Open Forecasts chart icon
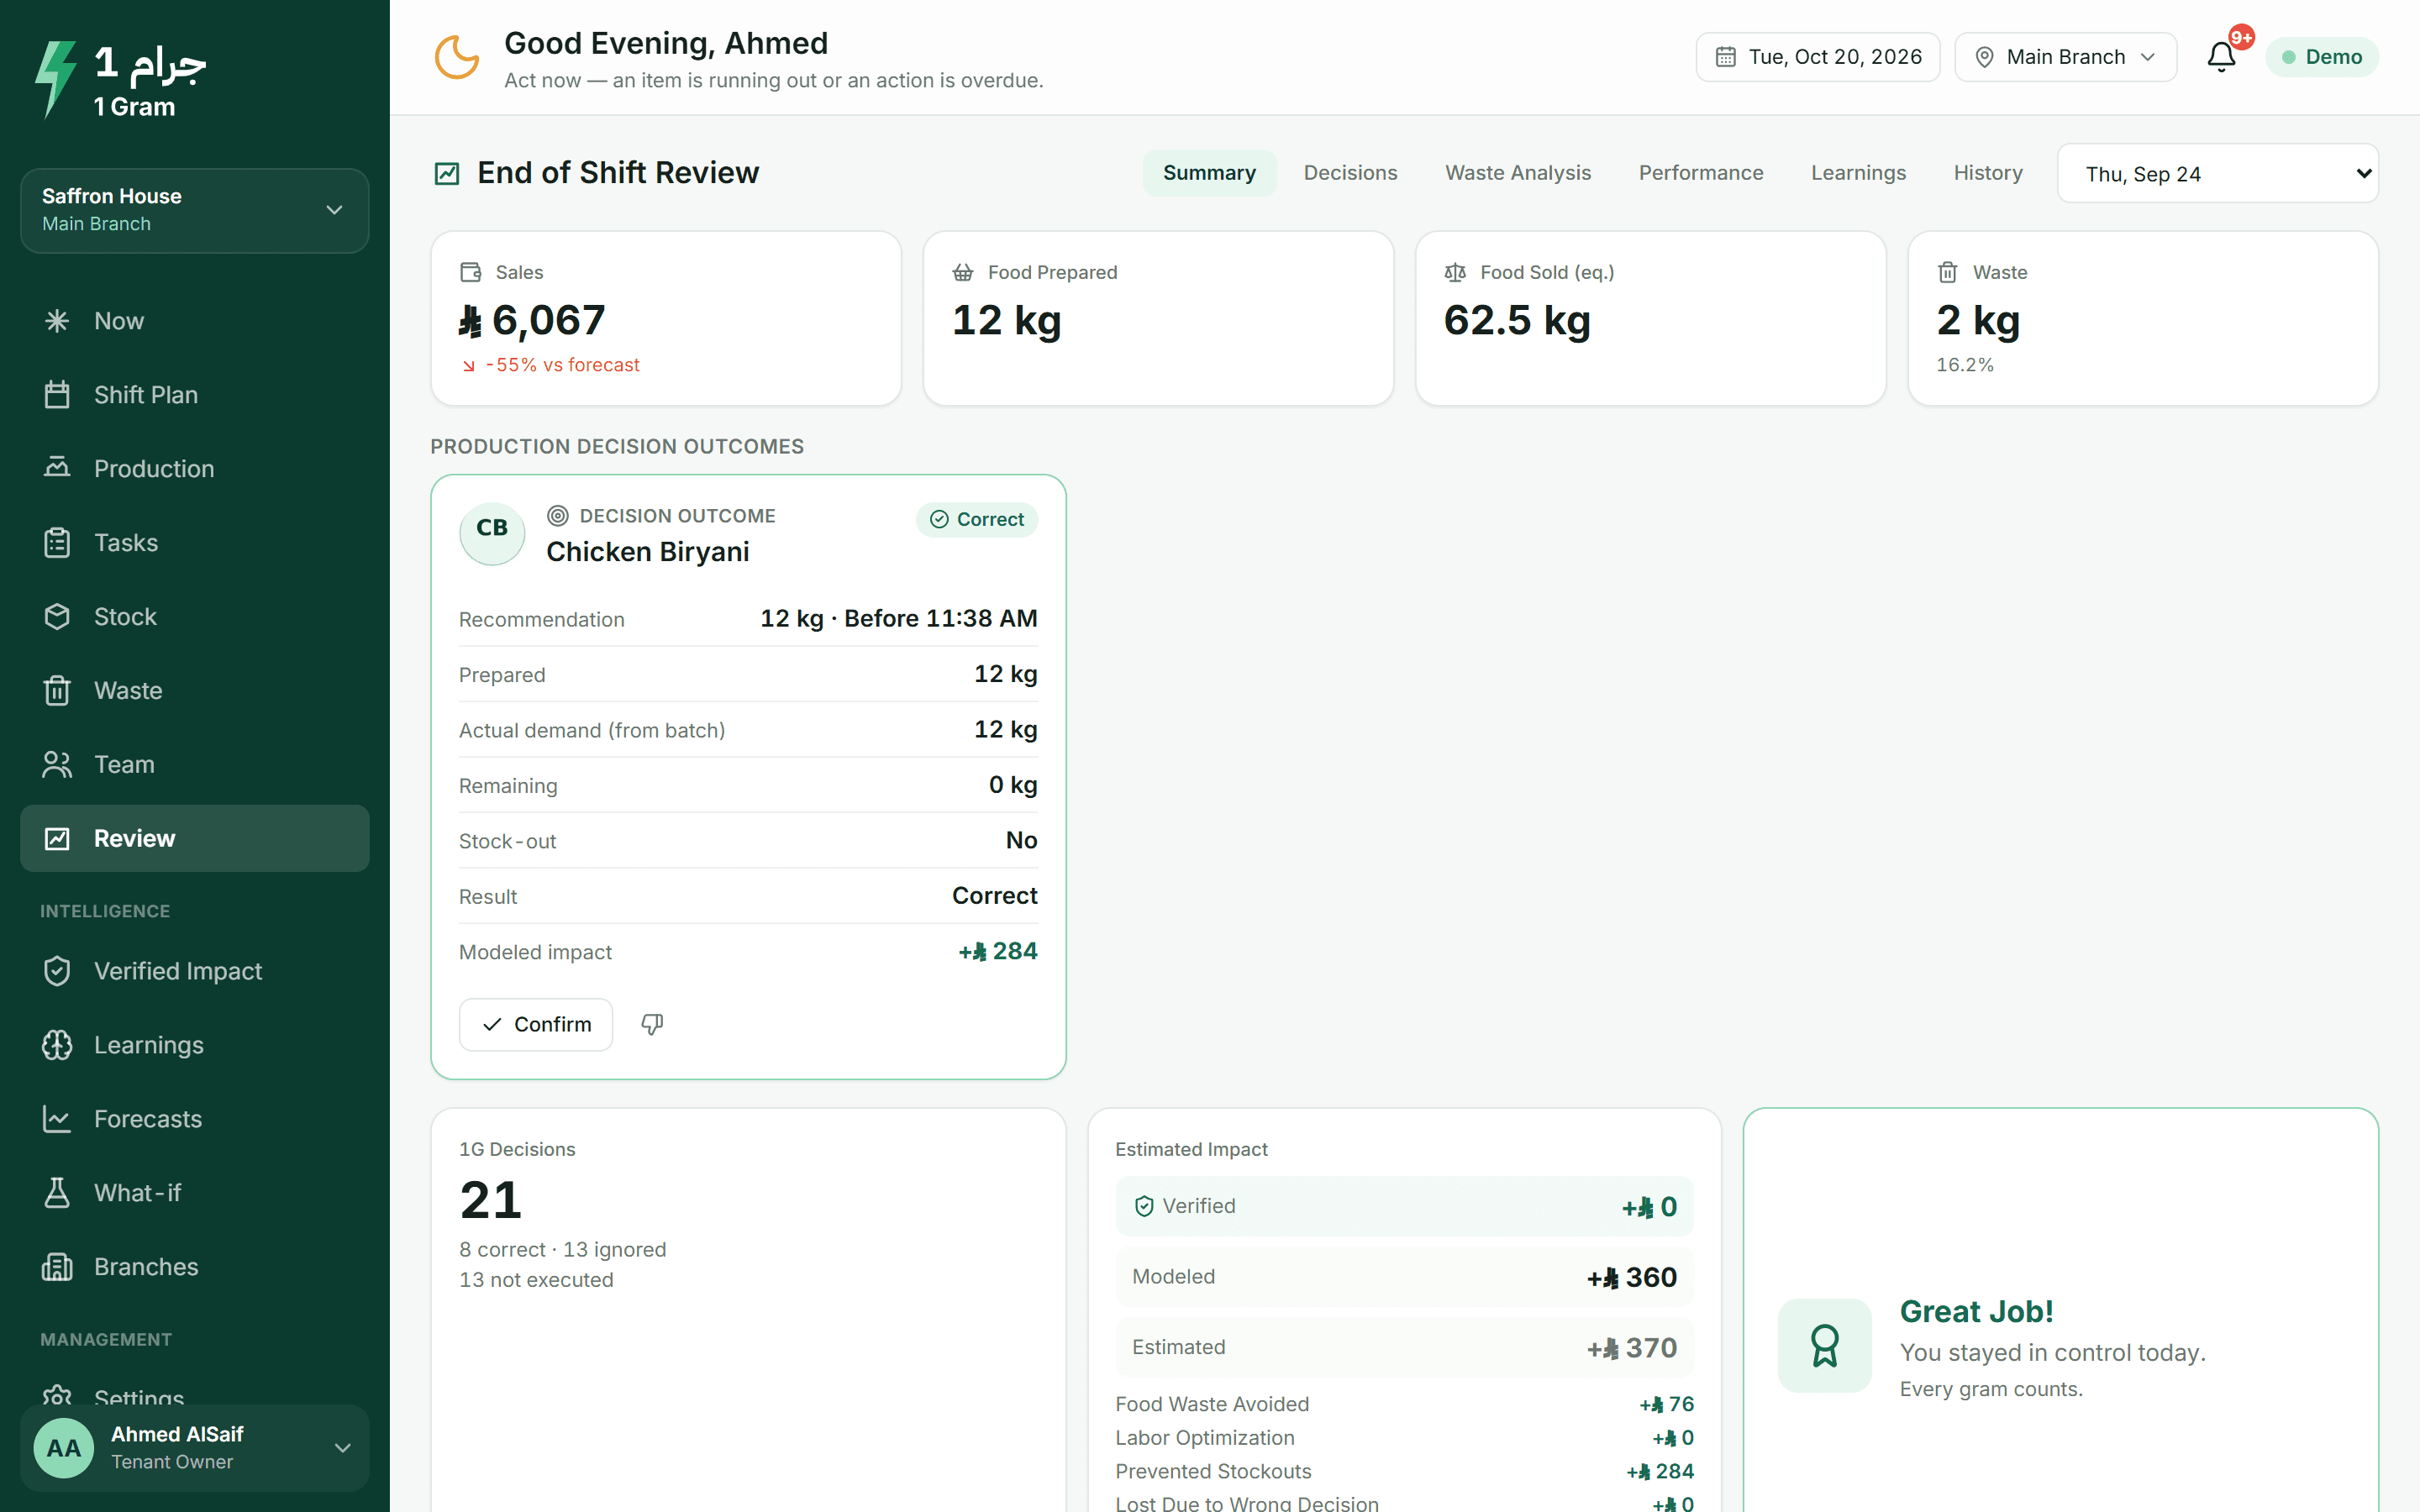This screenshot has width=2420, height=1512. coord(57,1119)
